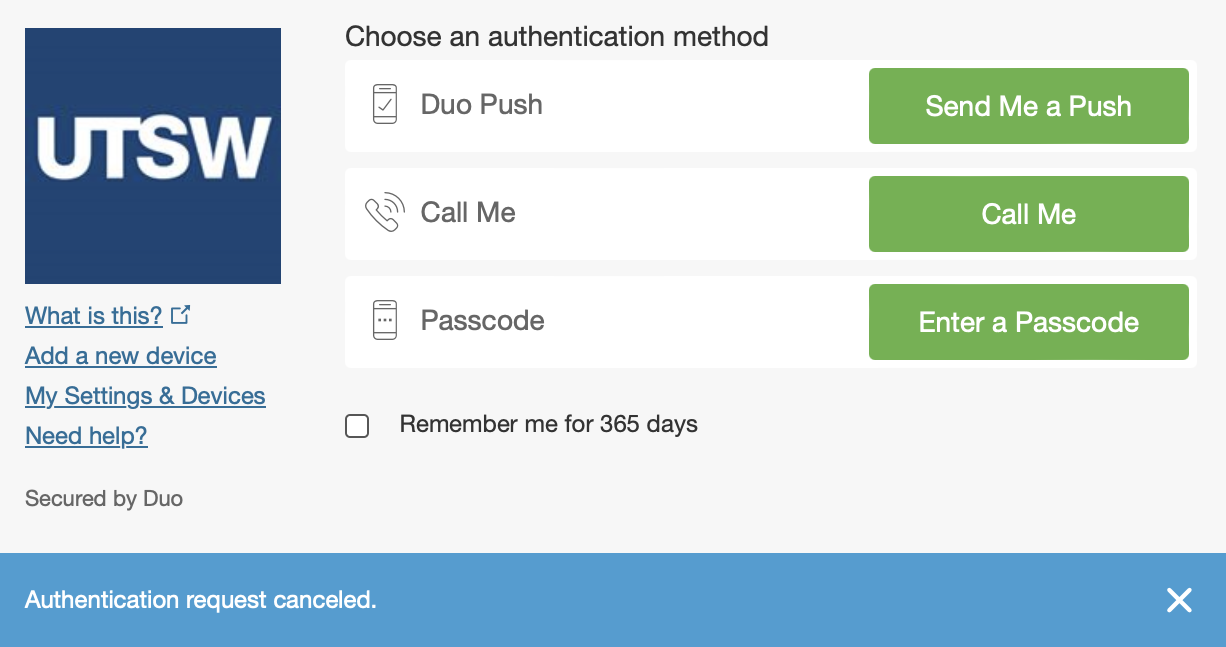Click the 'Duo Push' method label
This screenshot has width=1226, height=647.
[481, 105]
